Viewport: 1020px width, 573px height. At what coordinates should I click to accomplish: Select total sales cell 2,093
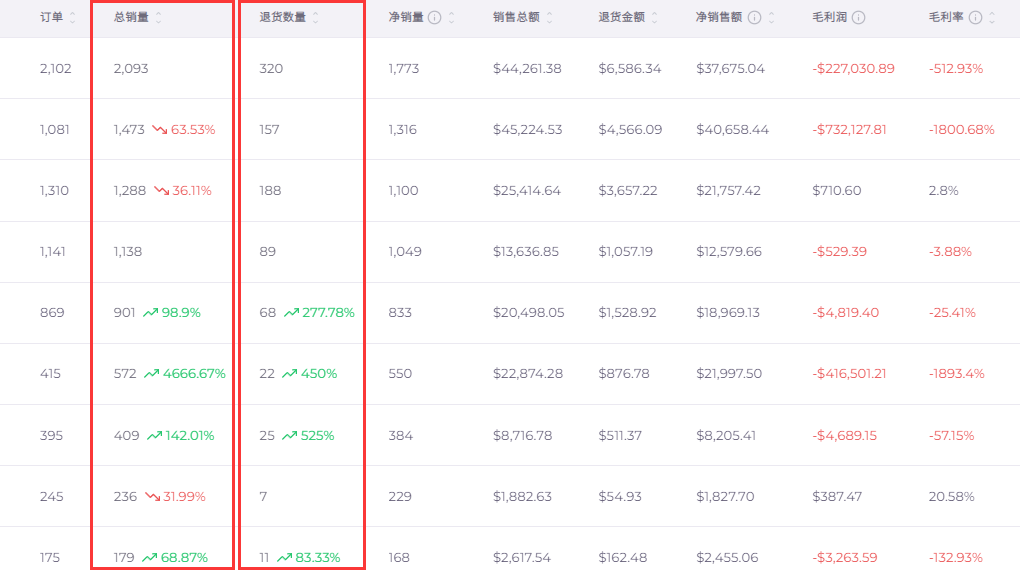click(131, 69)
